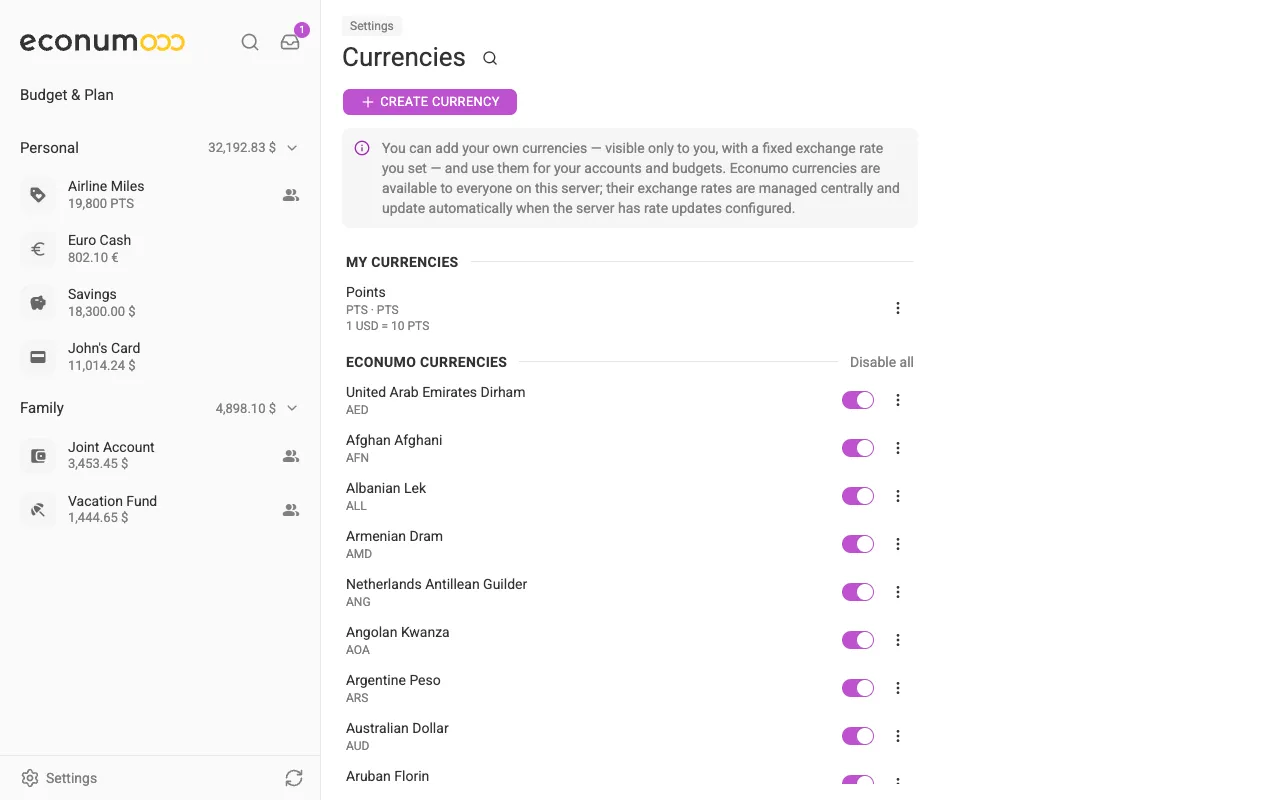Screen dimensions: 1280x800
Task: Click the Disable all link
Action: pos(882,362)
